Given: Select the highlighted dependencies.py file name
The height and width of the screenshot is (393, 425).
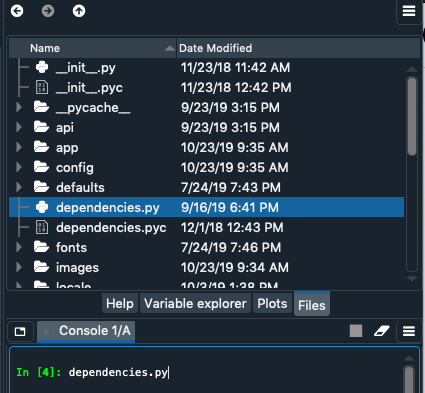Looking at the screenshot, I should click(108, 208).
